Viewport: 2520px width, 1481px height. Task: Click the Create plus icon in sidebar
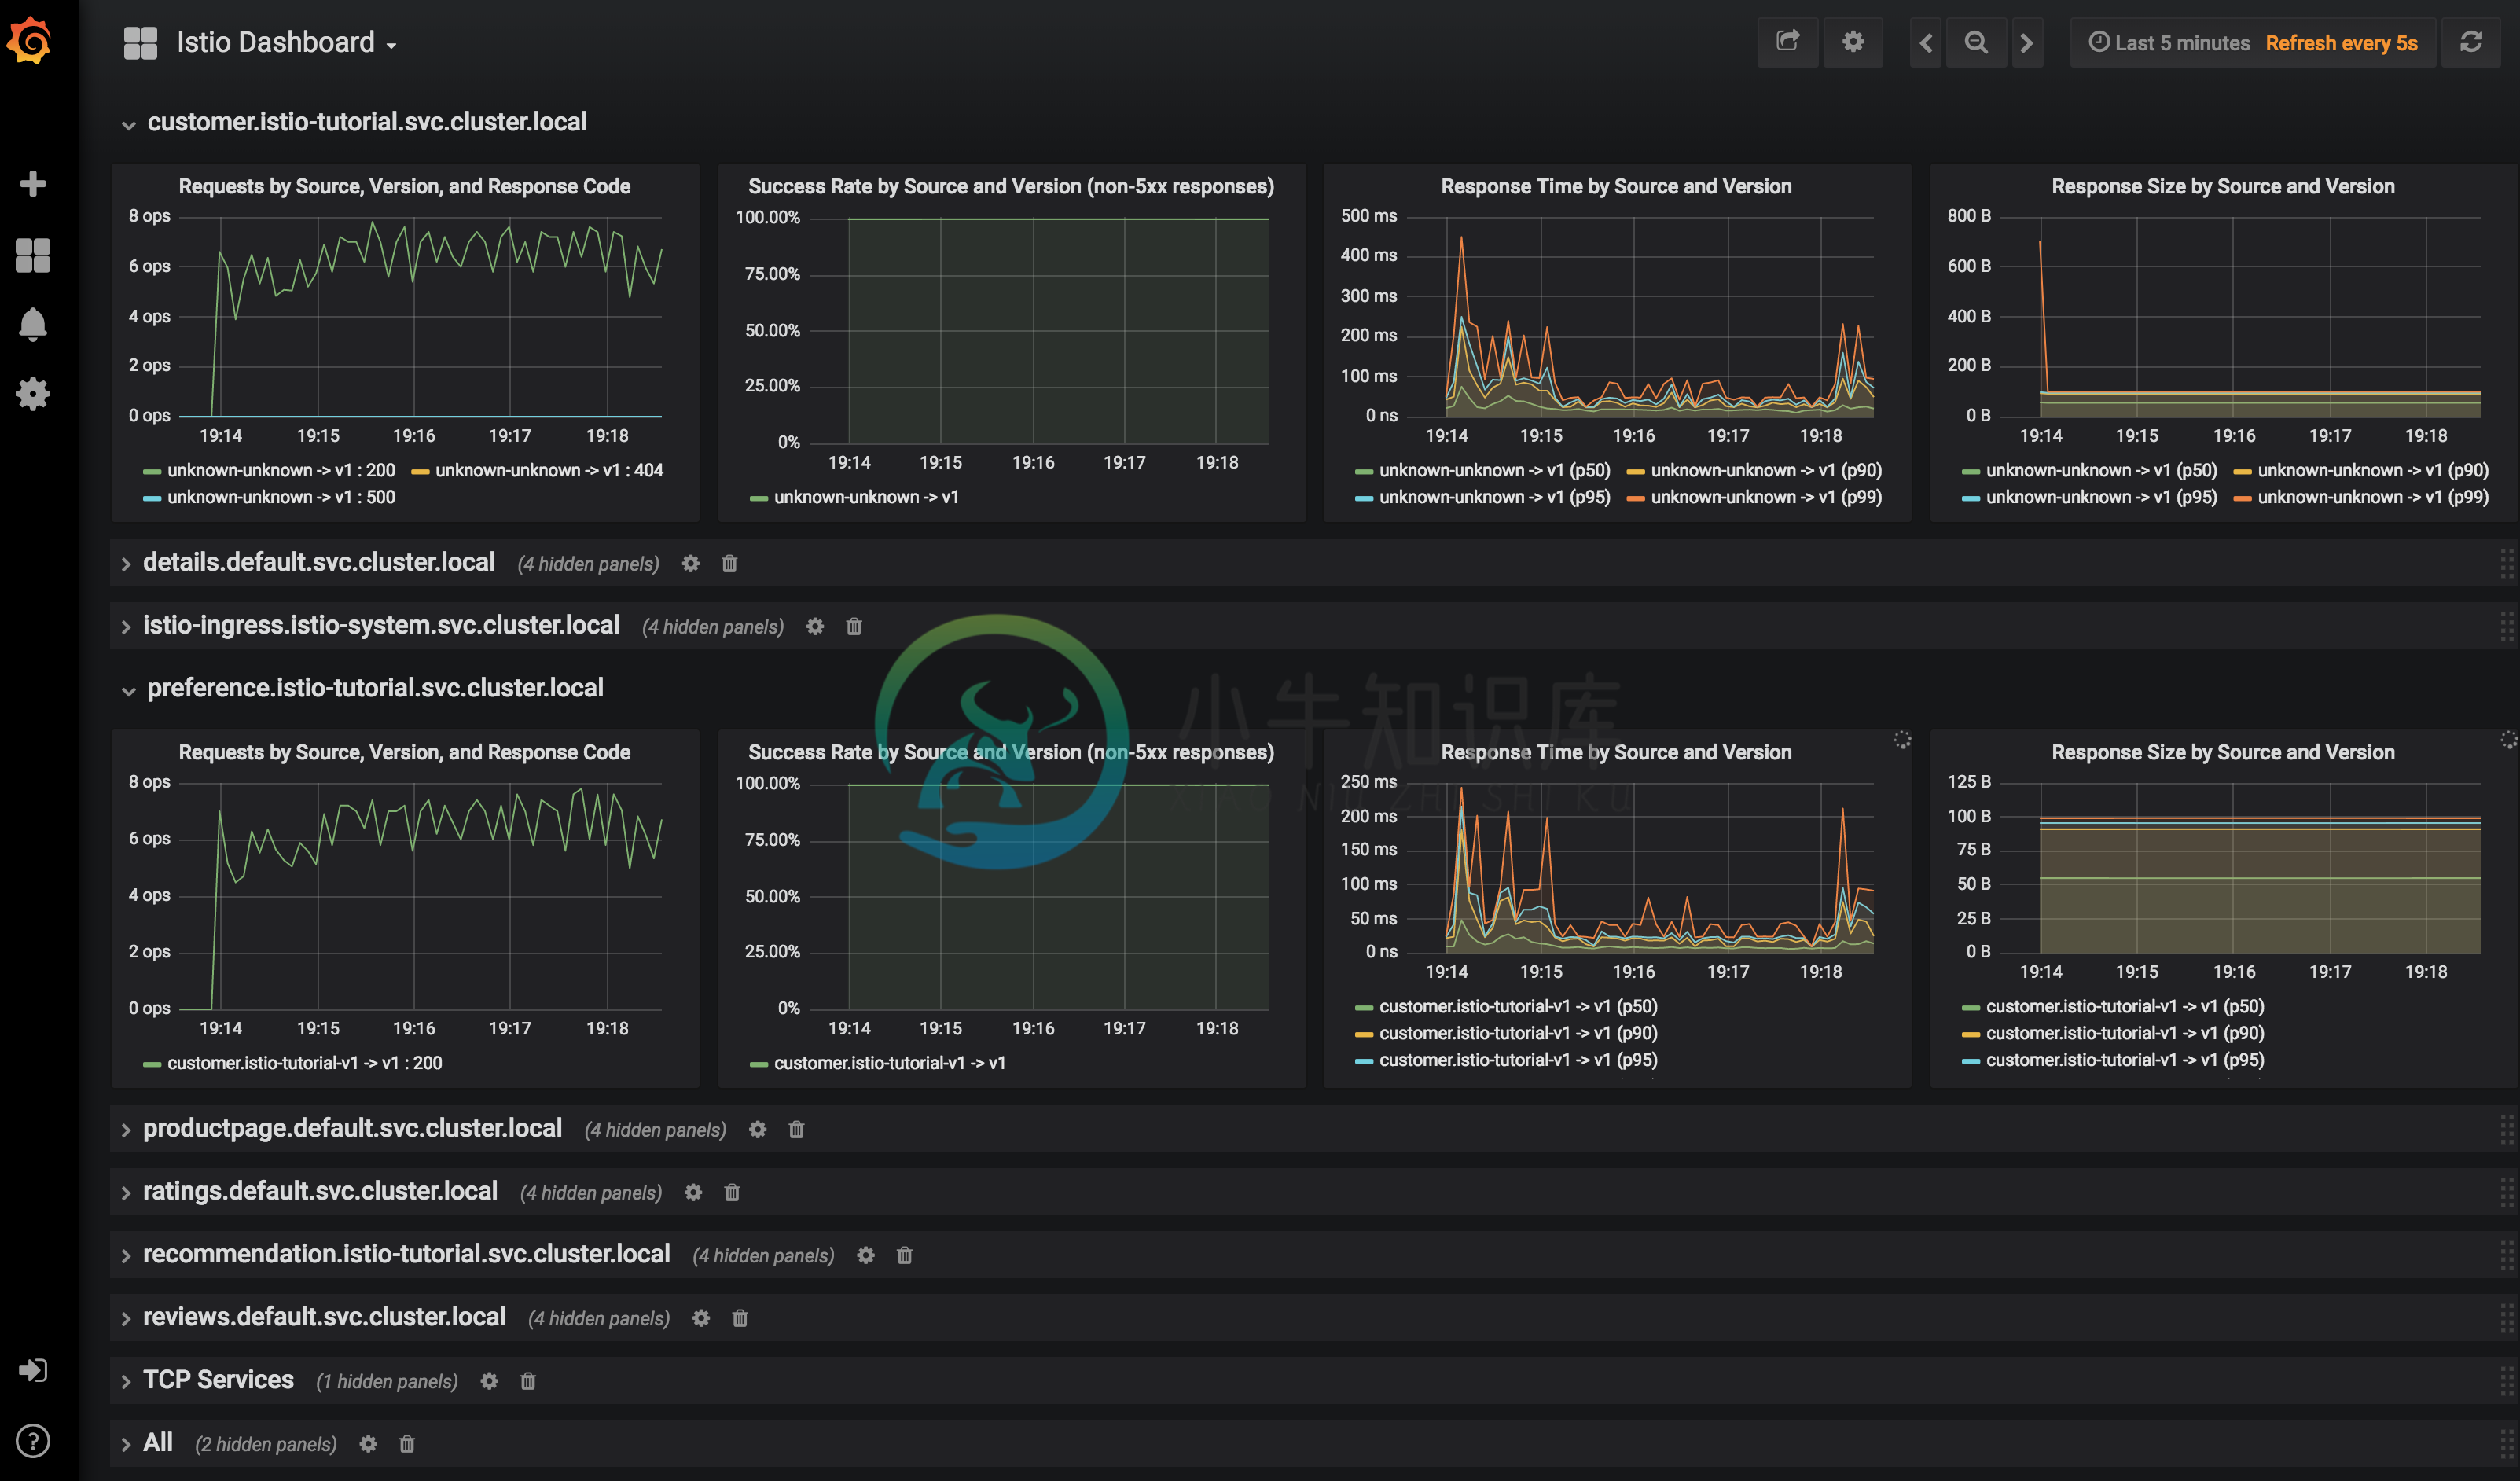tap(33, 183)
